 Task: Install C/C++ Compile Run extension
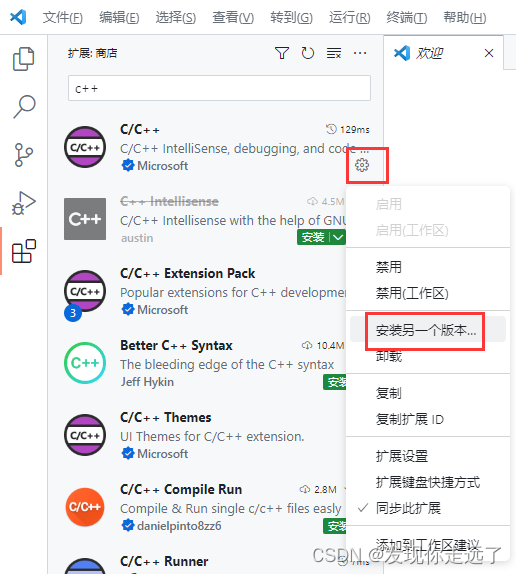tap(335, 526)
